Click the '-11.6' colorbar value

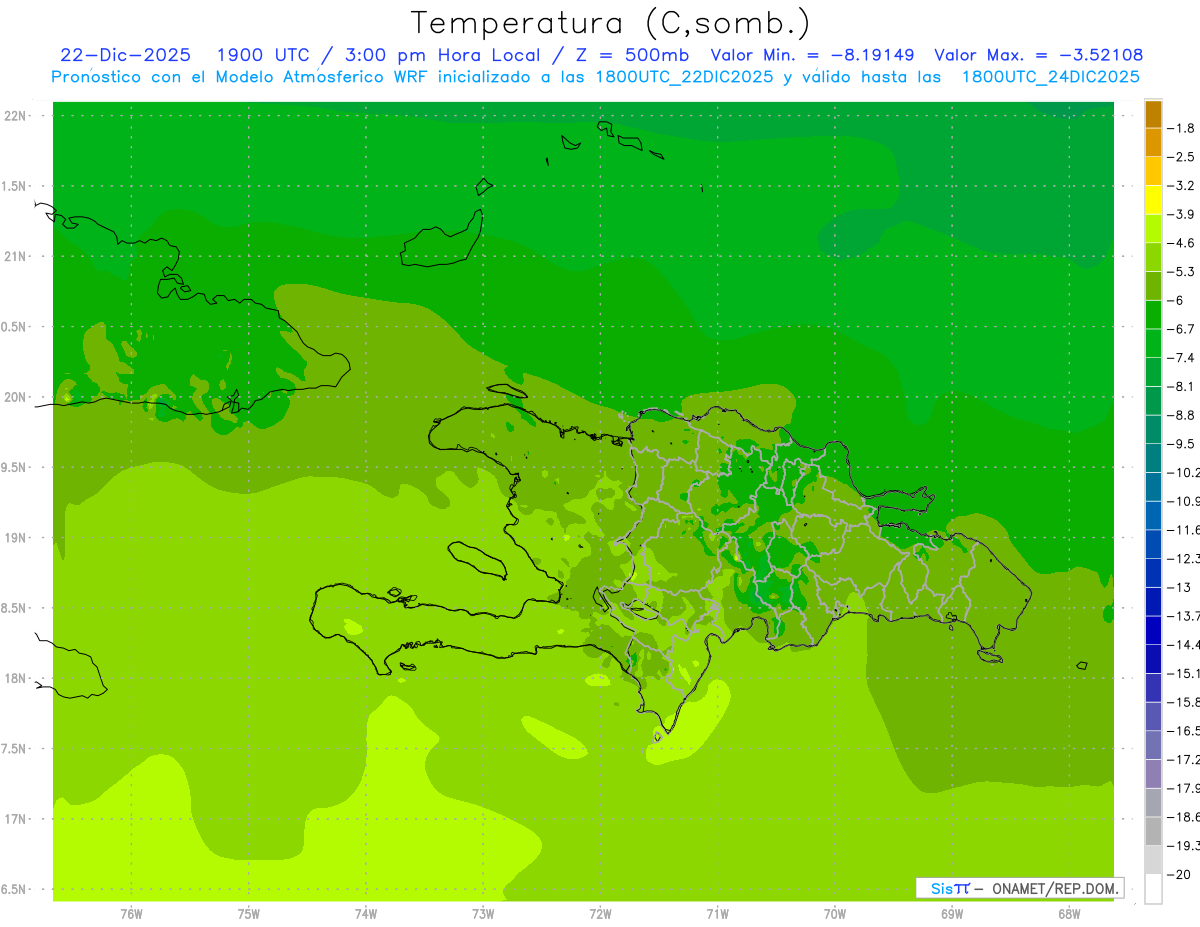pyautogui.click(x=1184, y=529)
